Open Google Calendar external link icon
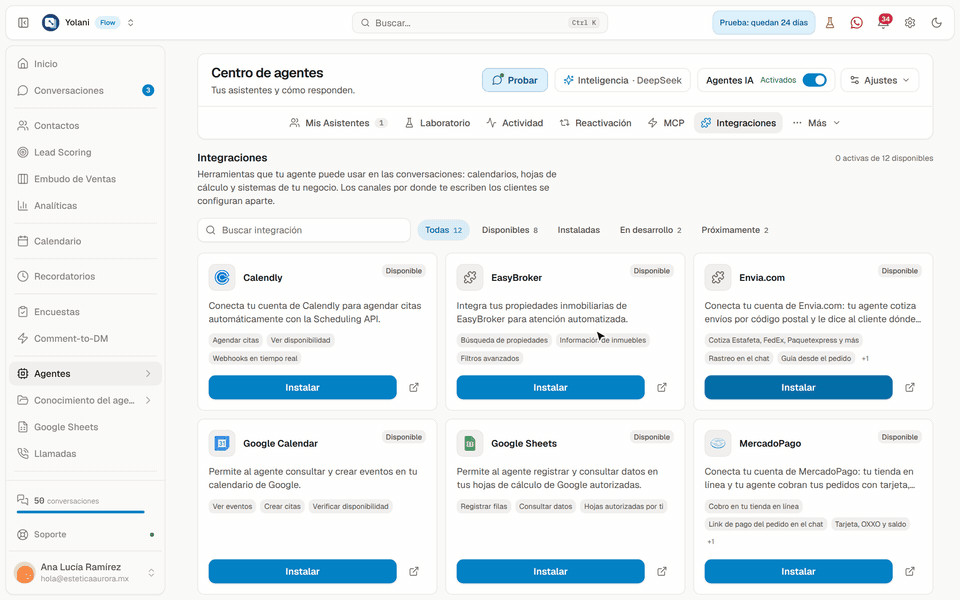This screenshot has height=600, width=960. 414,571
